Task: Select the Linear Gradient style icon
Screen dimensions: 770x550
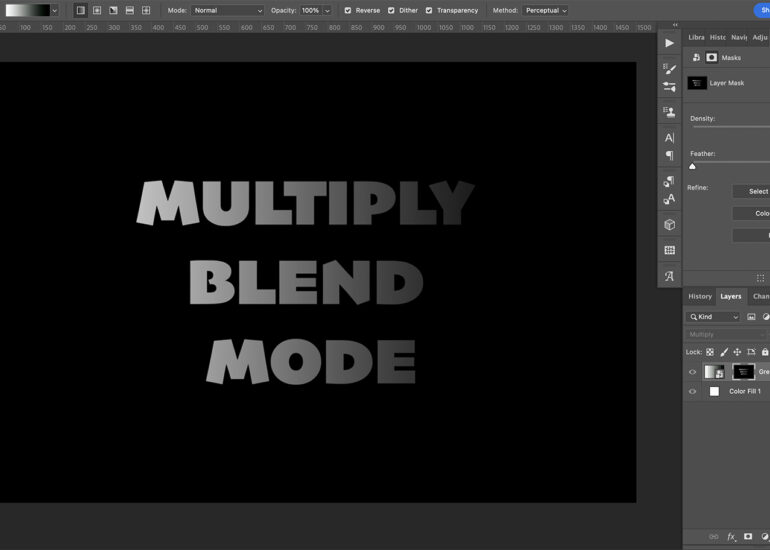Action: point(81,10)
